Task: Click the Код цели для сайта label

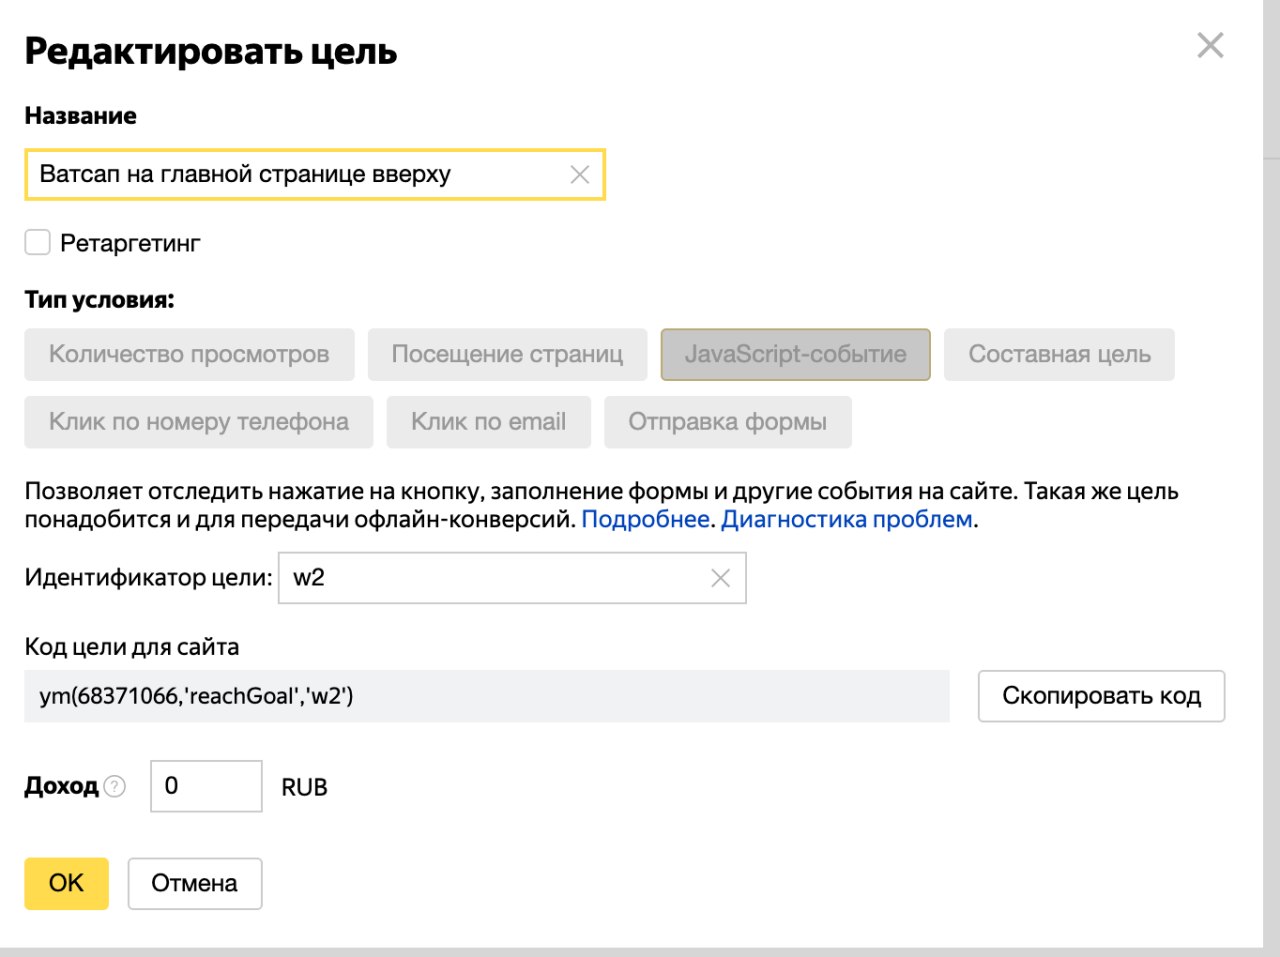Action: (x=132, y=647)
